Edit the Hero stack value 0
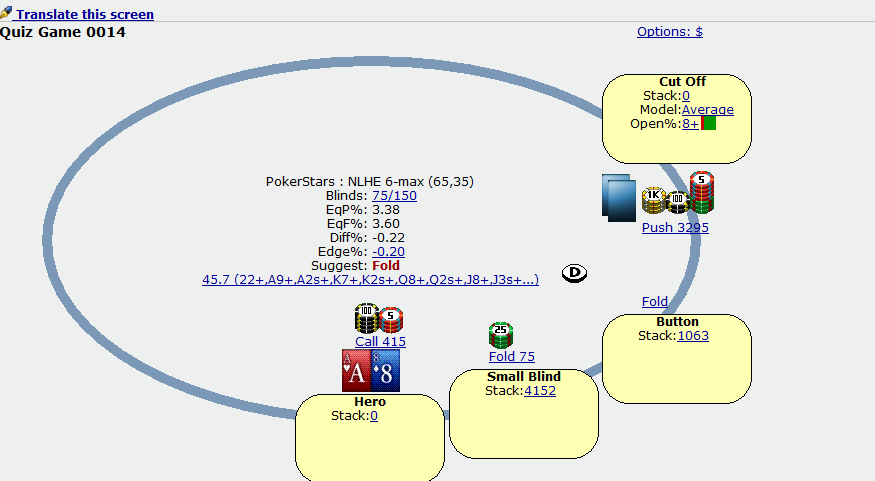Image resolution: width=875 pixels, height=481 pixels. [374, 416]
